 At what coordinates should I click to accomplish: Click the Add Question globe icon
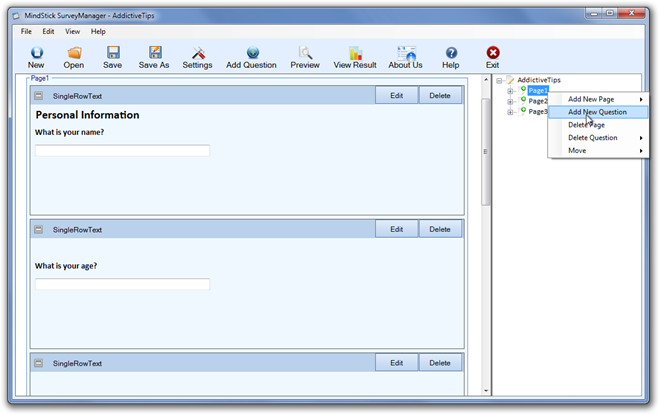253,52
